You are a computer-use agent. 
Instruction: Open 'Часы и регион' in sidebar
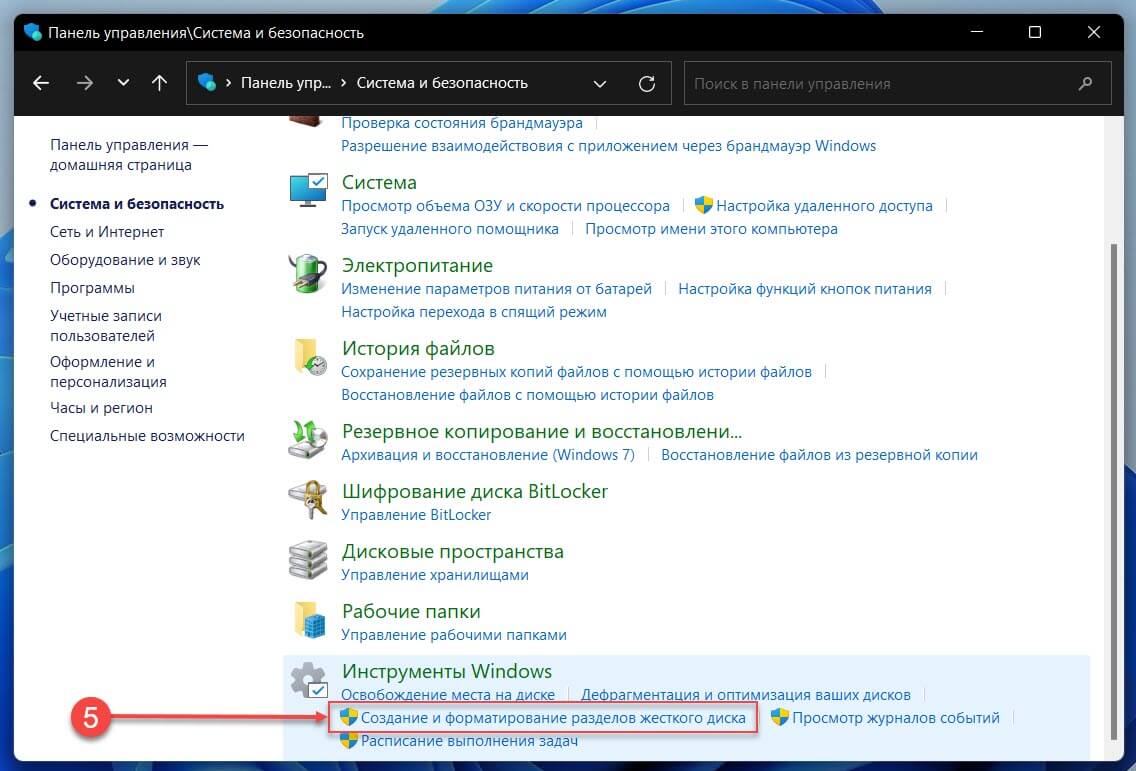point(101,408)
